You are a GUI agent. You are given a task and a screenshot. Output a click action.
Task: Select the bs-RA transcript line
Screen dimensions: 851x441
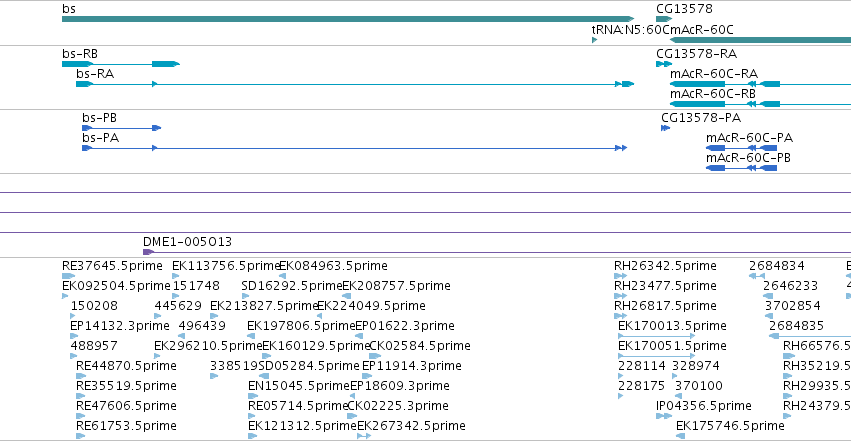[355, 84]
